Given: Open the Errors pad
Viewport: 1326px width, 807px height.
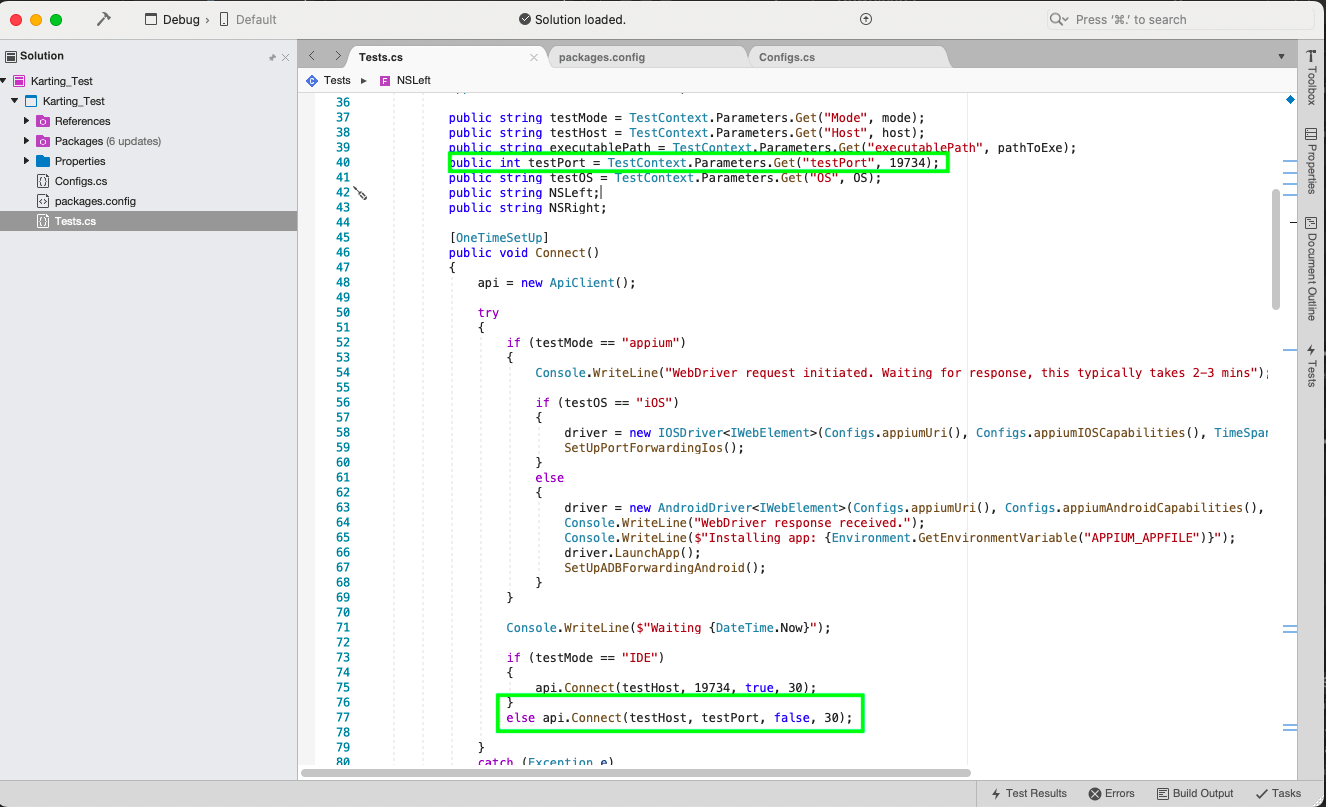Looking at the screenshot, I should coord(1112,793).
